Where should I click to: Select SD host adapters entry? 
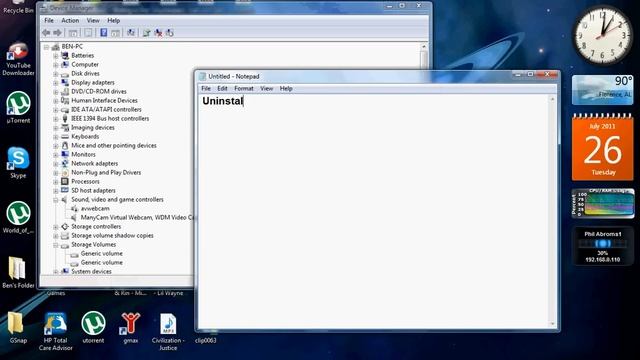(93, 191)
